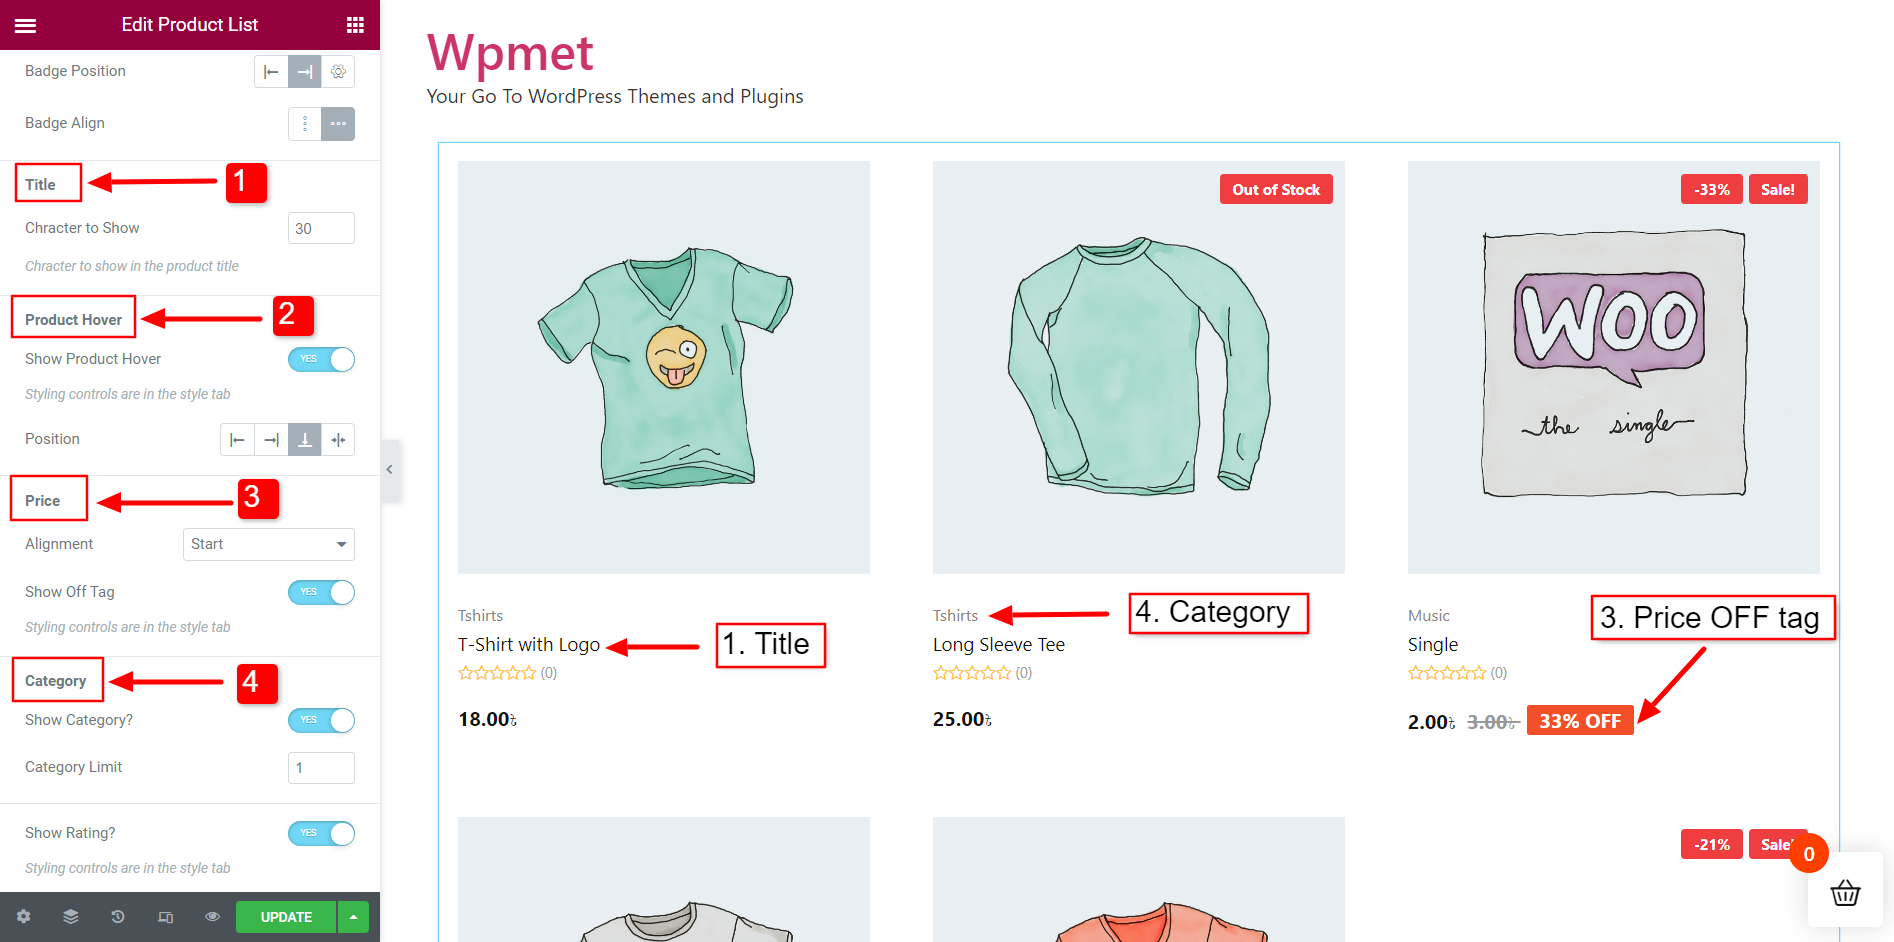The width and height of the screenshot is (1894, 942).
Task: Expand the Update button save options arrow
Action: (352, 917)
